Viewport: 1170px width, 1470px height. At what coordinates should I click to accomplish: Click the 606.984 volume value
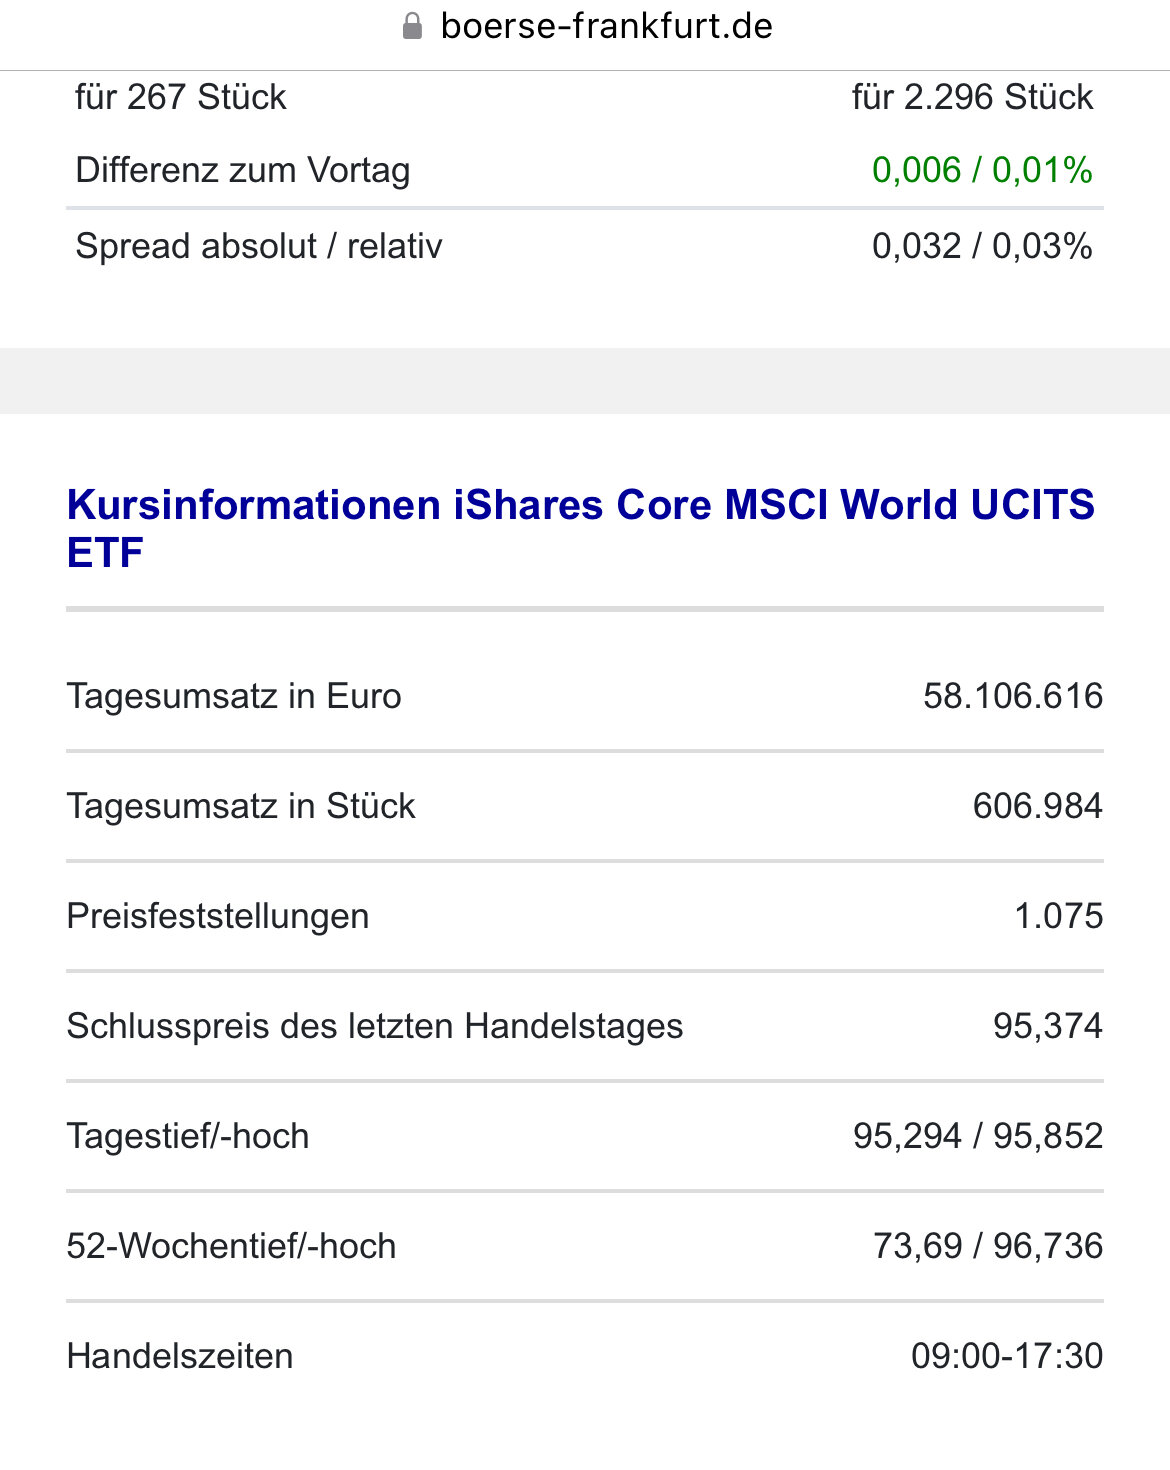[x=1037, y=806]
